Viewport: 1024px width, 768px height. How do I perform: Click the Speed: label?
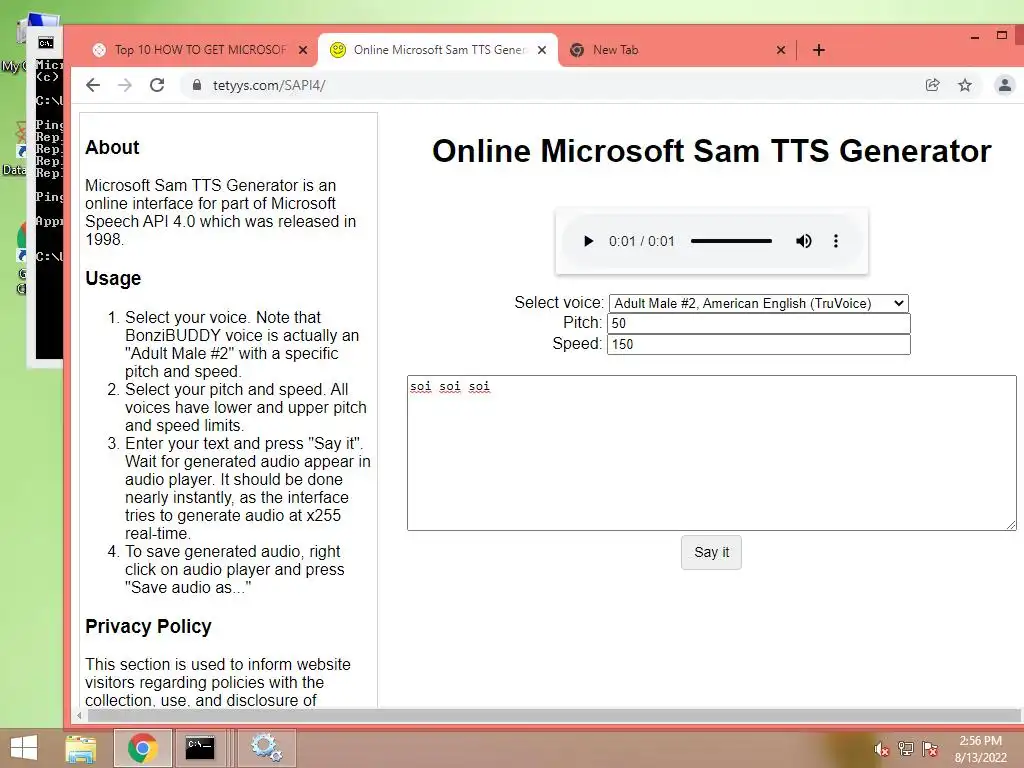click(577, 344)
